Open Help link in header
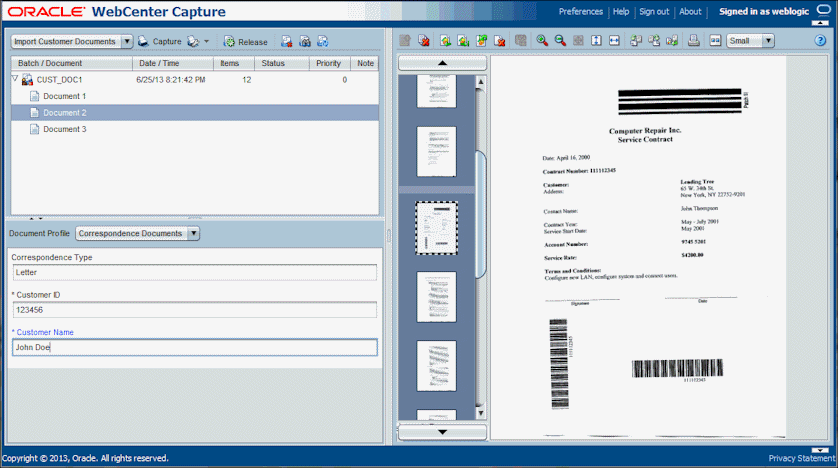The image size is (838, 468). [620, 11]
